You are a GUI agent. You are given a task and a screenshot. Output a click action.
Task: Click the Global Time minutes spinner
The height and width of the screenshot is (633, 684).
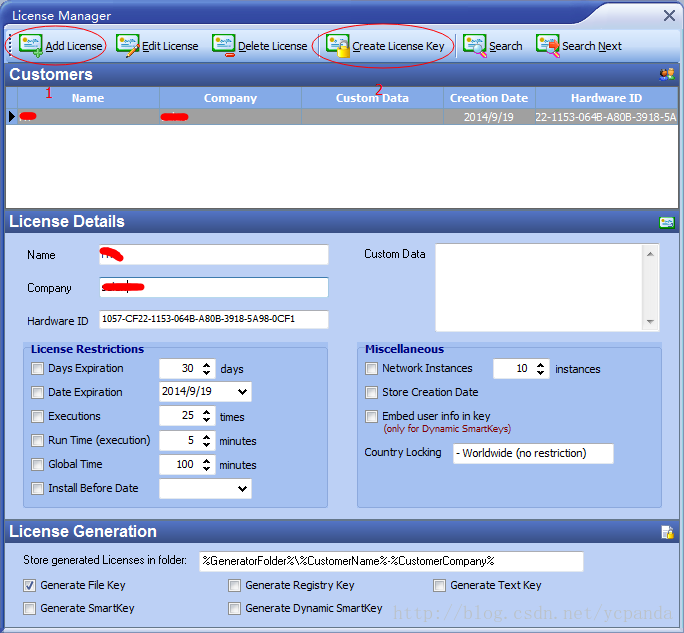point(207,465)
